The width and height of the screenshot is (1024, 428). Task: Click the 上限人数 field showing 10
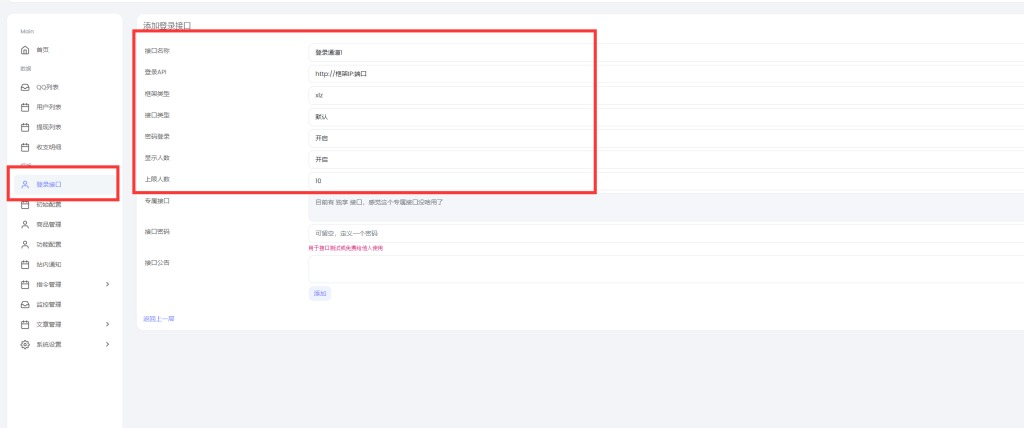point(666,181)
